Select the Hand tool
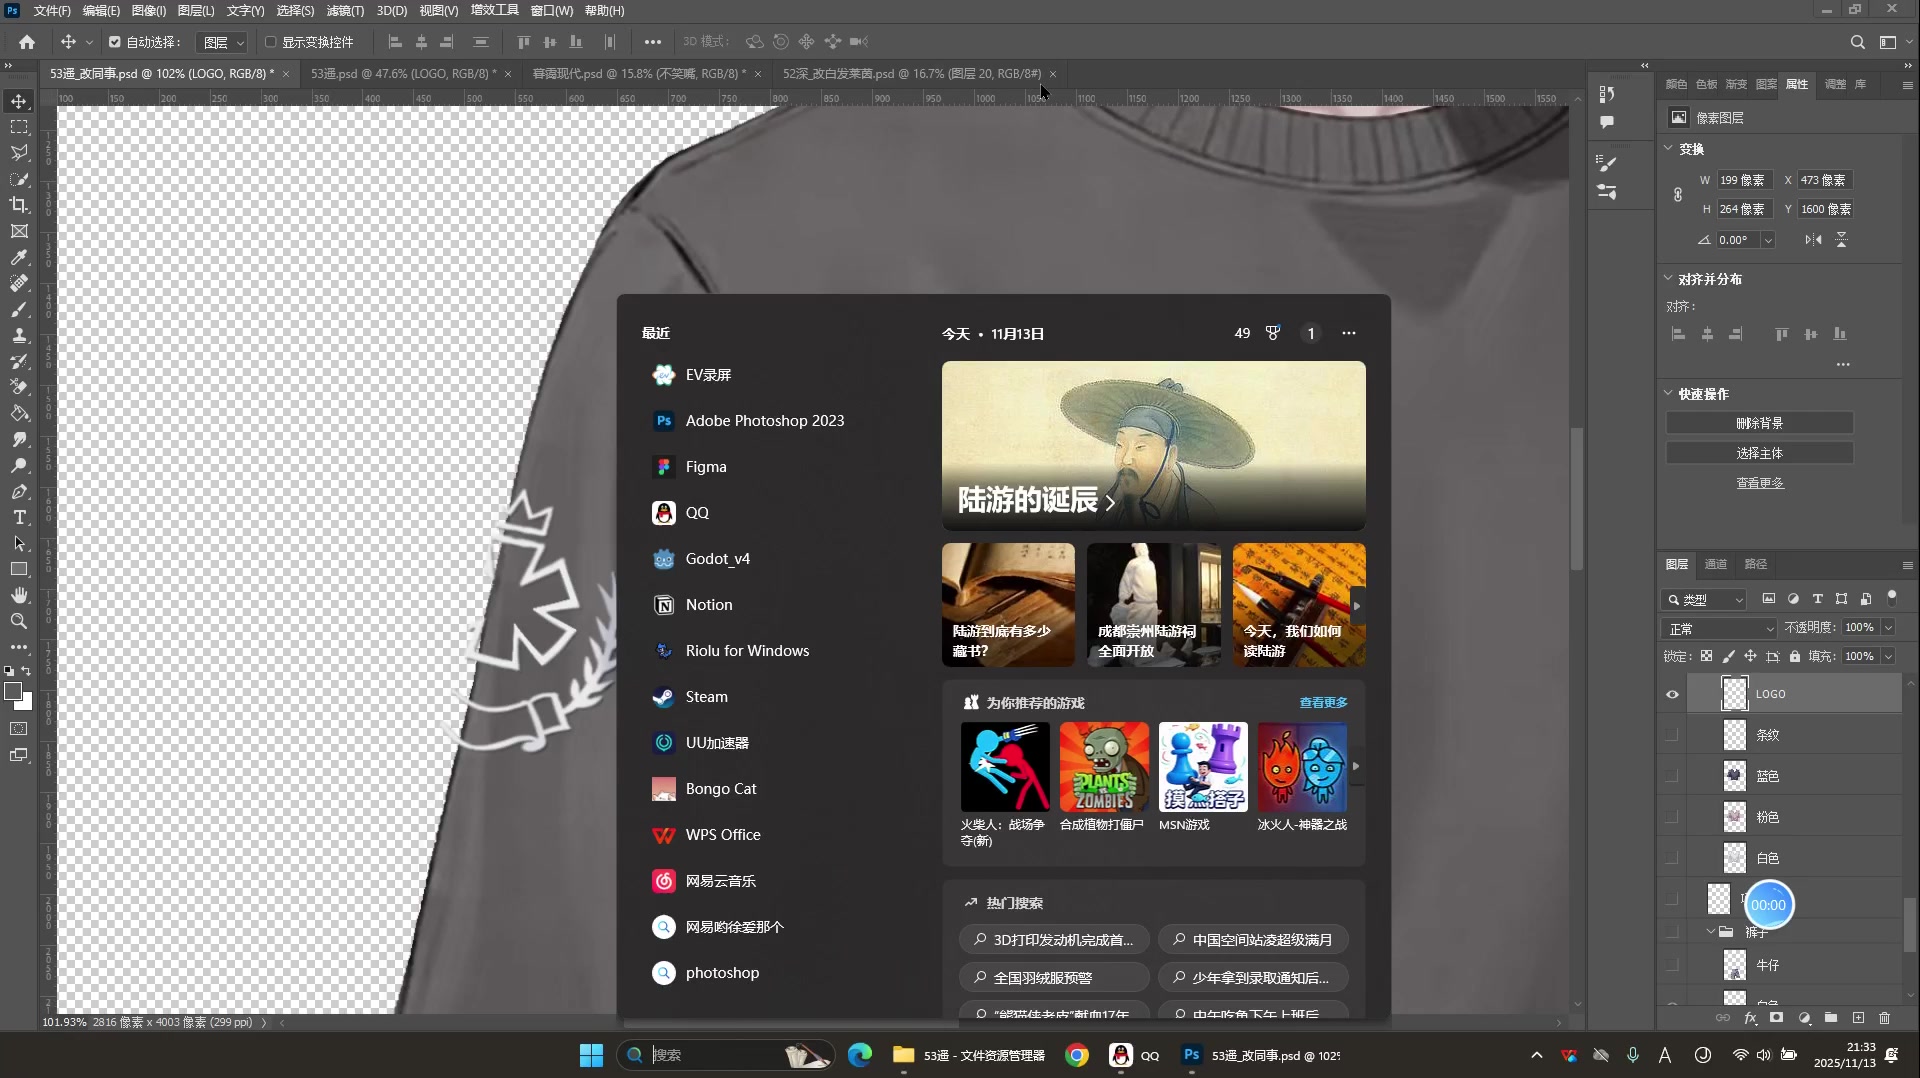 (x=19, y=595)
